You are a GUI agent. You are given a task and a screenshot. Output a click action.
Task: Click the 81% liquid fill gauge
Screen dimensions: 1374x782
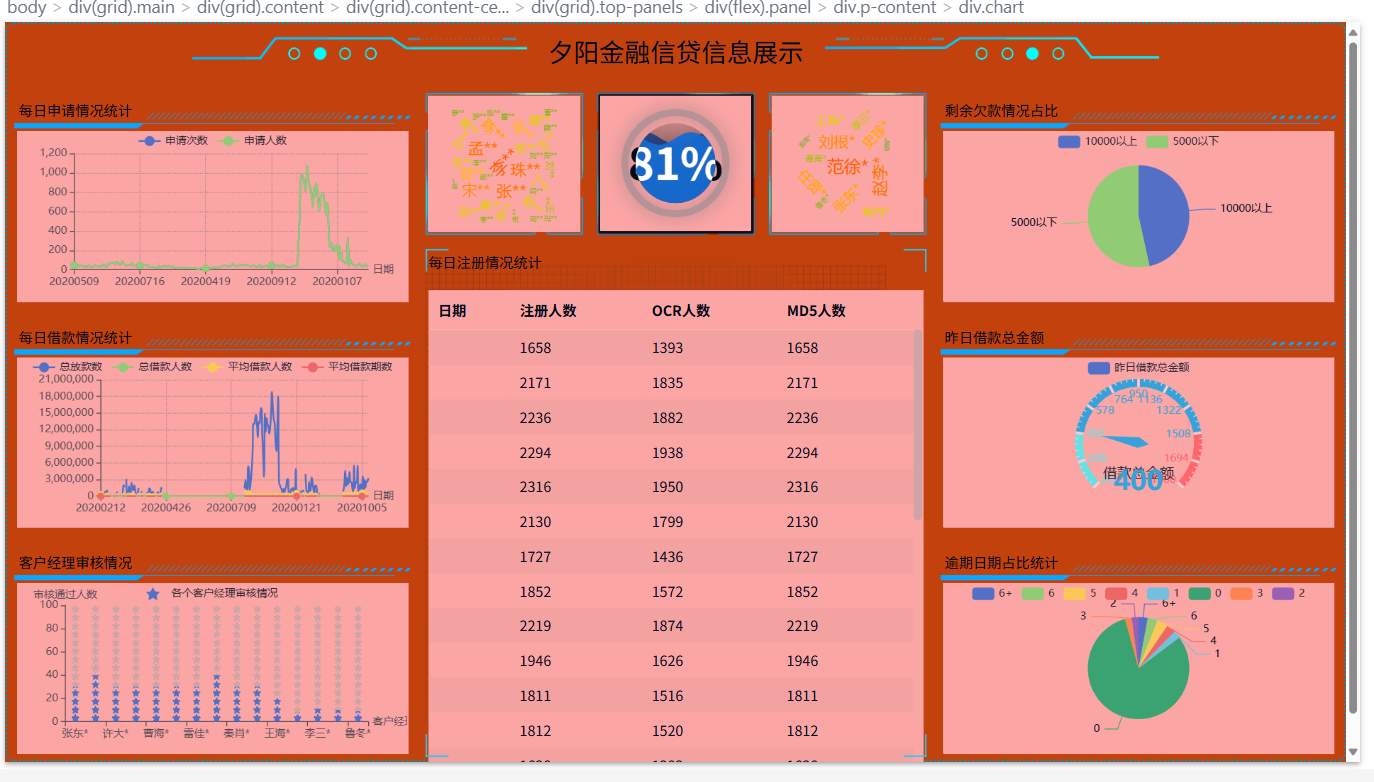[x=675, y=164]
